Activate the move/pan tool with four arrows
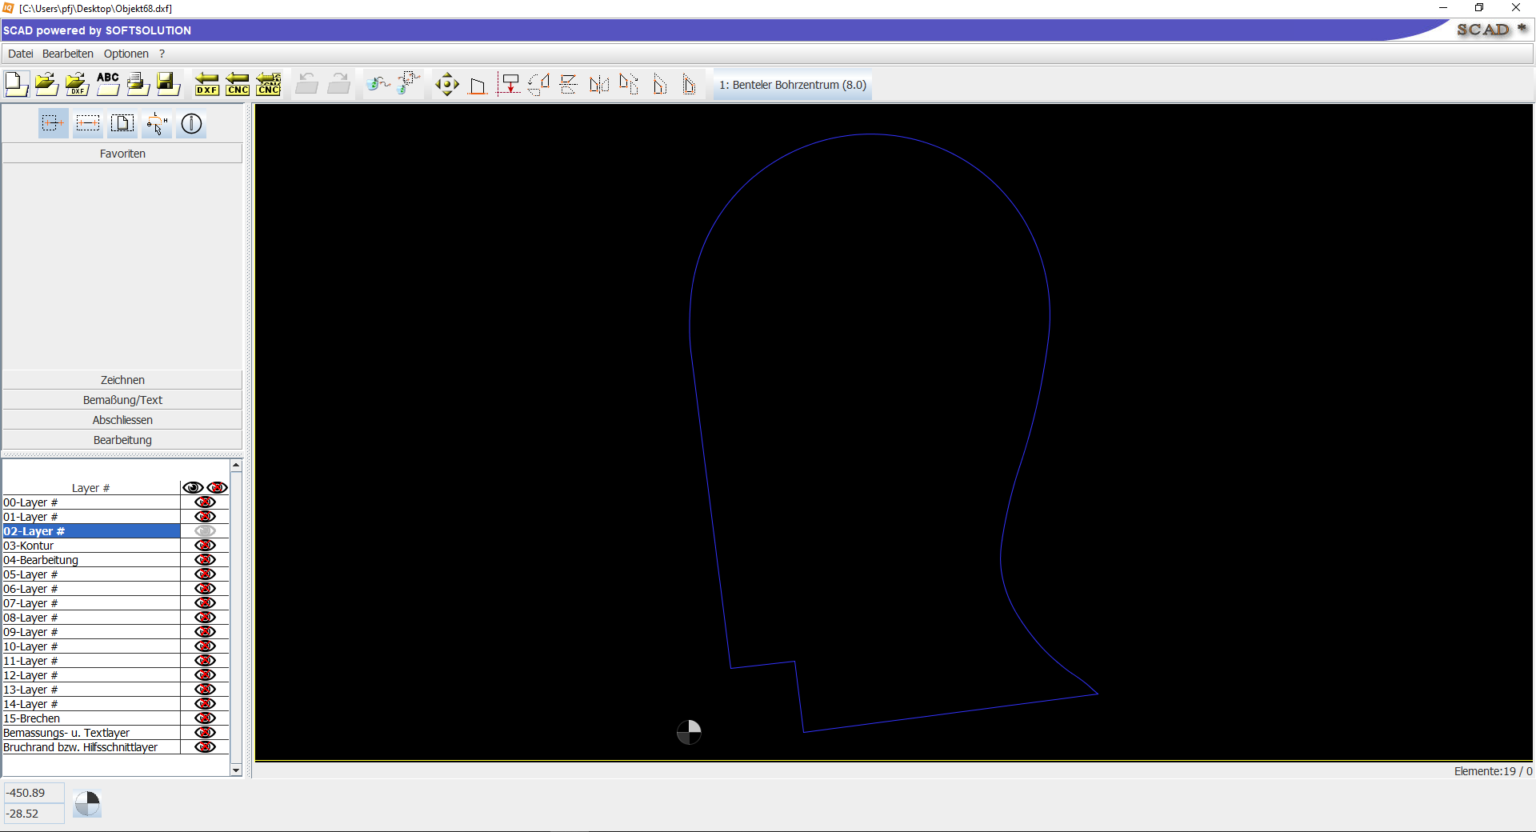This screenshot has height=832, width=1536. 447,84
